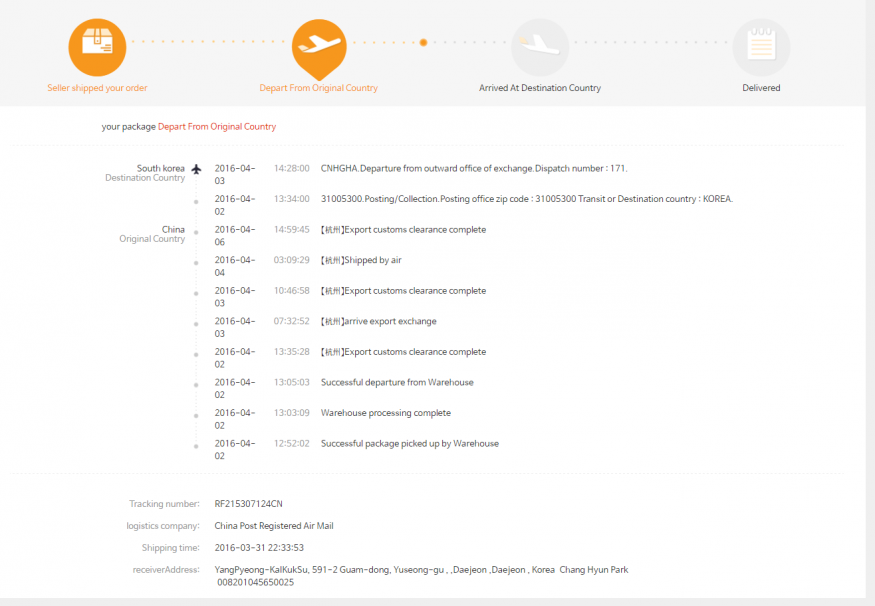Image resolution: width=875 pixels, height=606 pixels.
Task: Click the grey Delivered notepad icon
Action: (x=761, y=46)
